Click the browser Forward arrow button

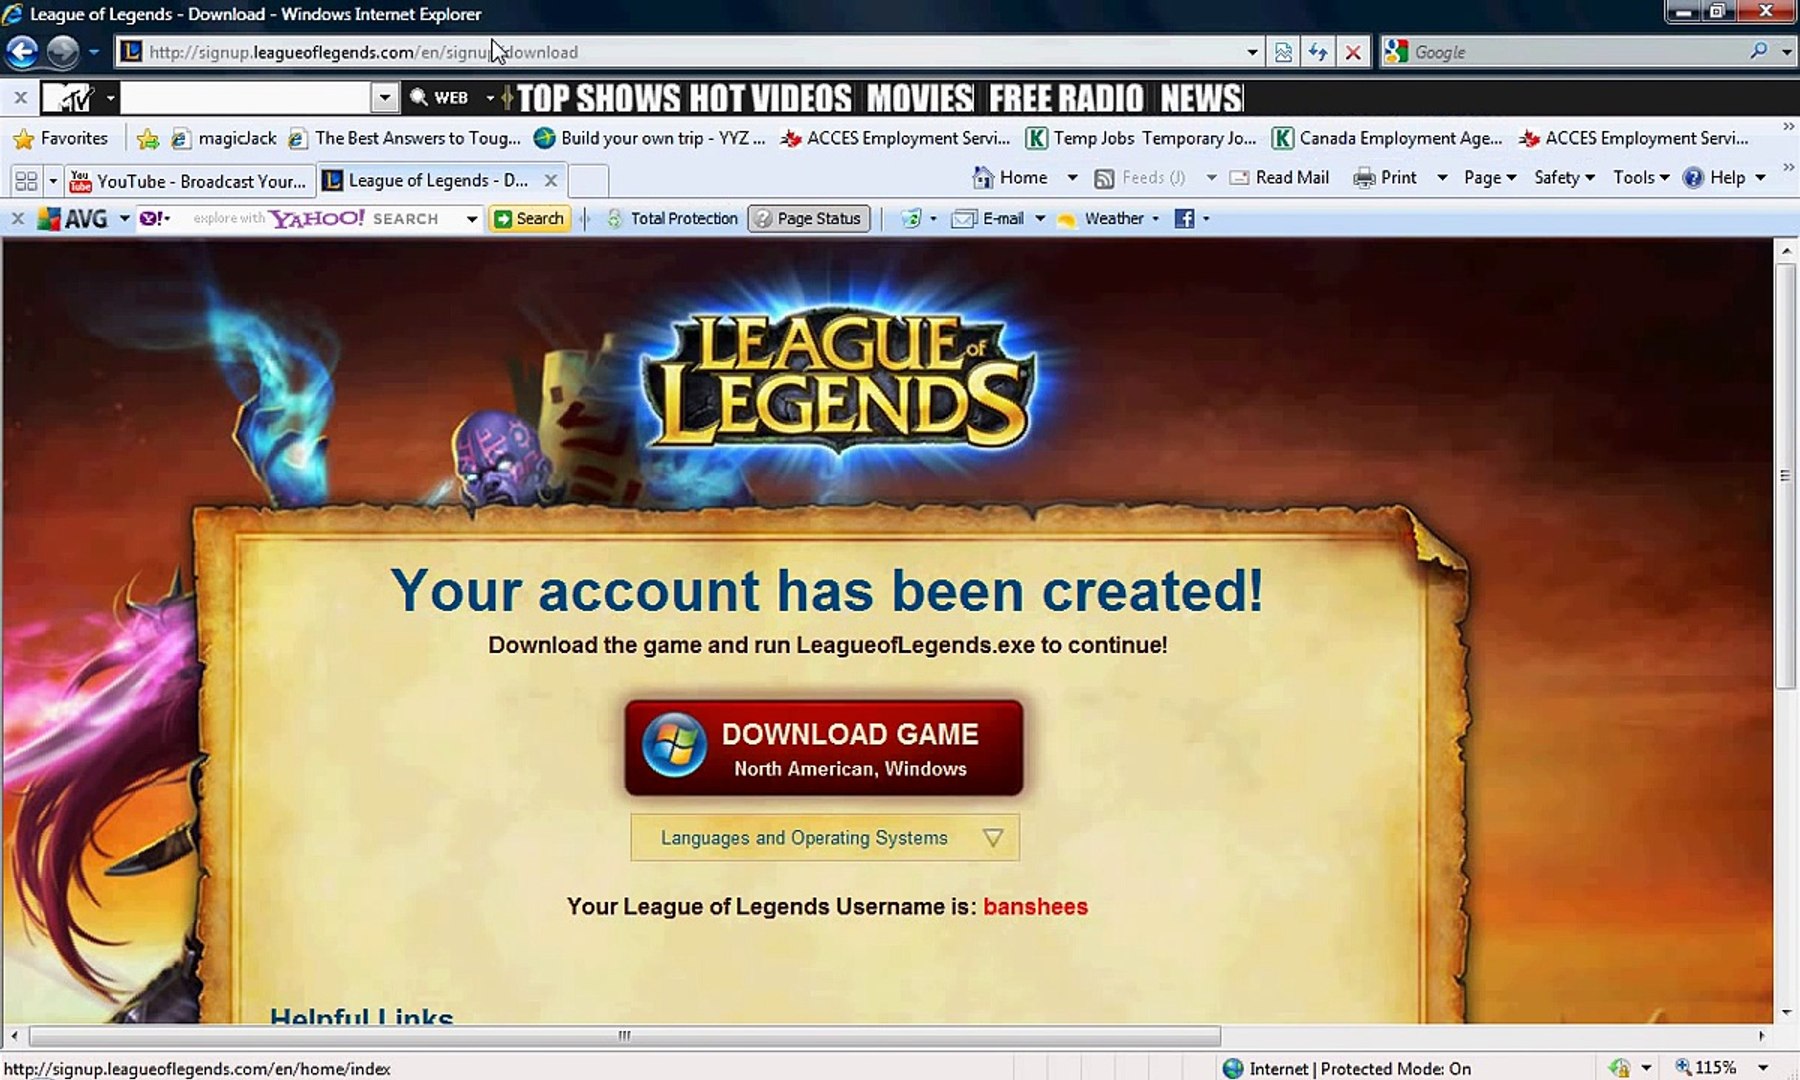point(62,51)
